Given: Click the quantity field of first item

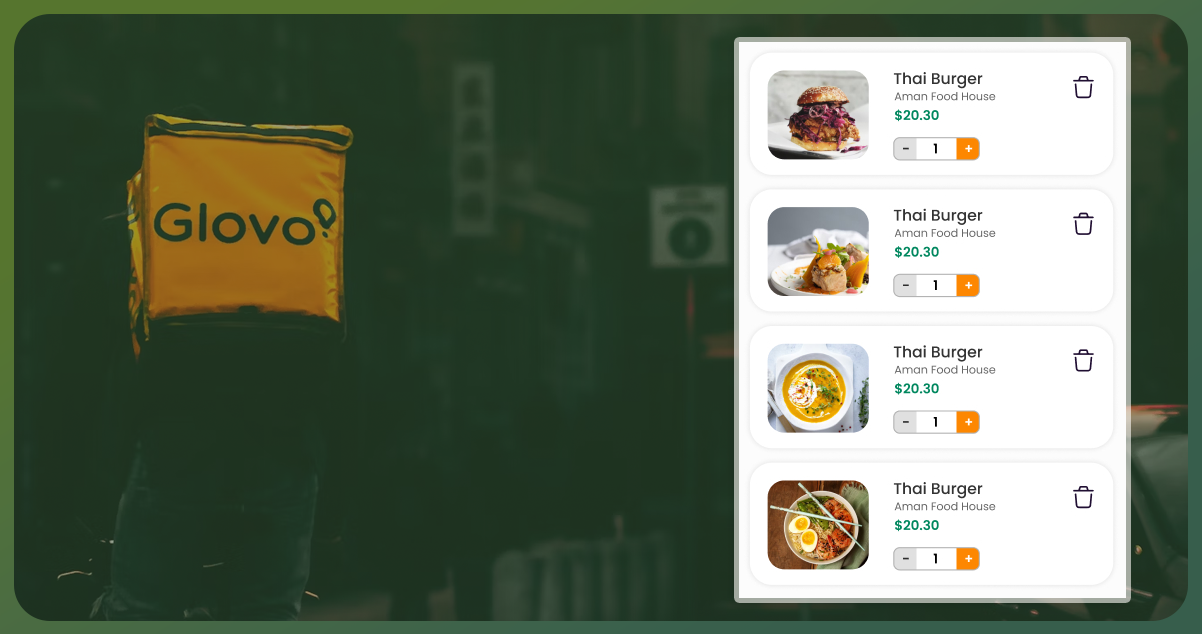Looking at the screenshot, I should tap(936, 149).
